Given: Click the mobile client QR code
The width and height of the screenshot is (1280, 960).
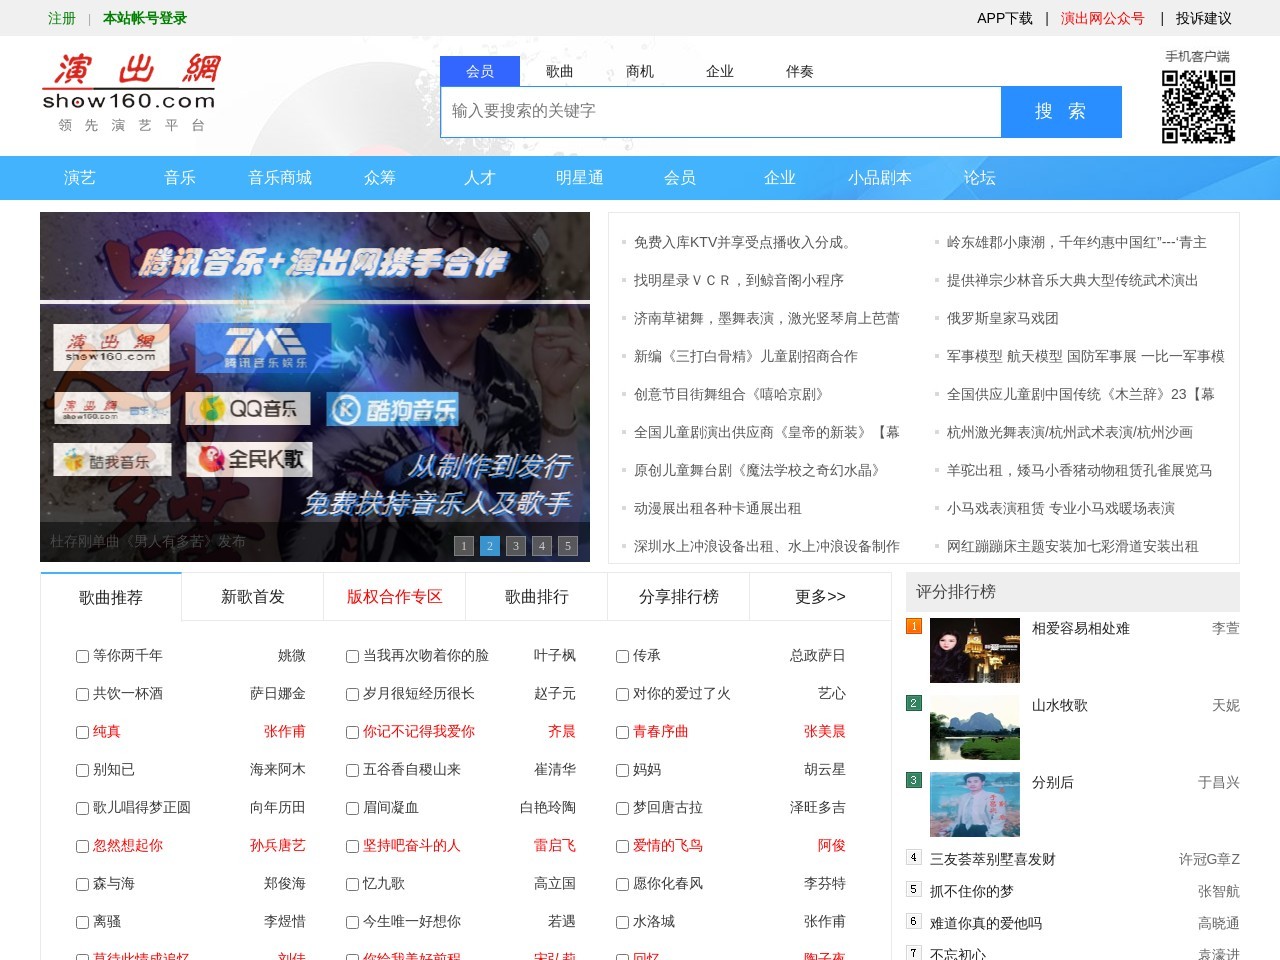Looking at the screenshot, I should point(1199,105).
